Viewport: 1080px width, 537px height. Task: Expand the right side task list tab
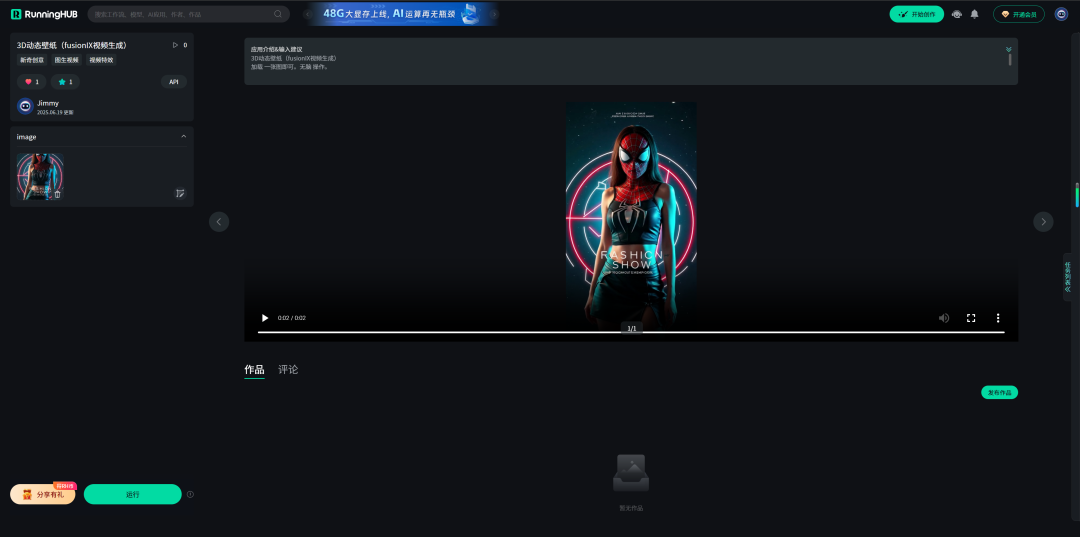1068,277
